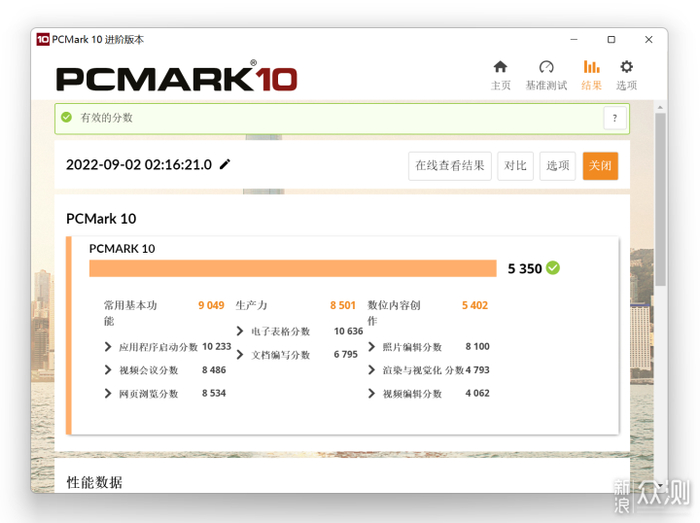The height and width of the screenshot is (523, 700).
Task: Click the PCMark 10 title bar app icon
Action: [43, 39]
